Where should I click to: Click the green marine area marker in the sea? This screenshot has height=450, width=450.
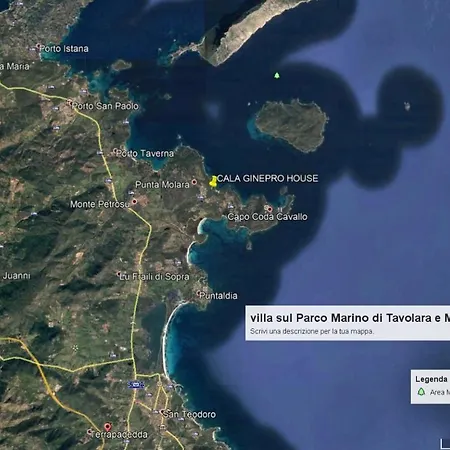(277, 75)
